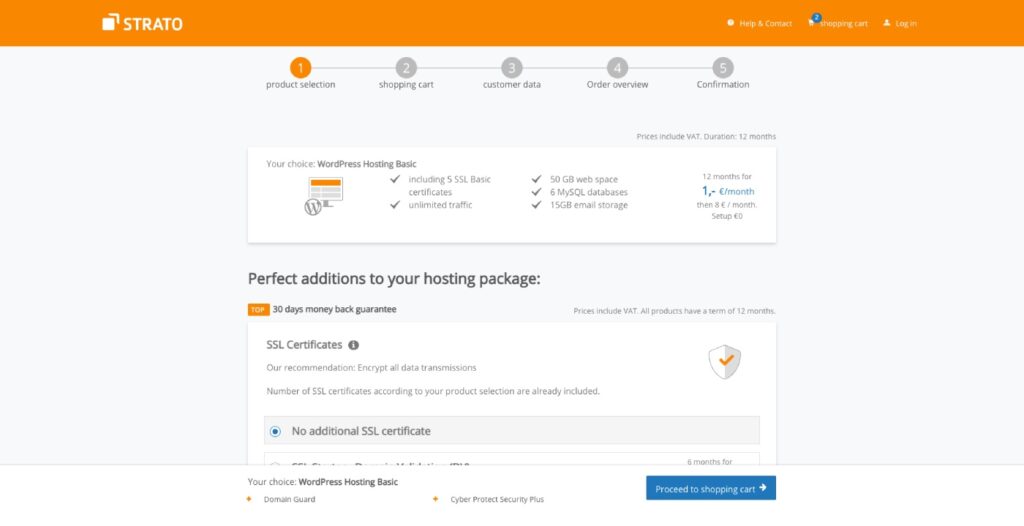
Task: Click the No additional SSL certificate label
Action: 361,431
